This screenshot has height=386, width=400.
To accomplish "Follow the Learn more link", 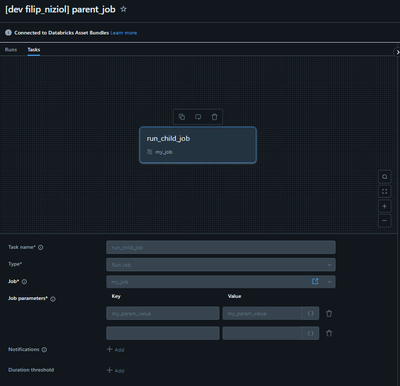I will pyautogui.click(x=124, y=33).
